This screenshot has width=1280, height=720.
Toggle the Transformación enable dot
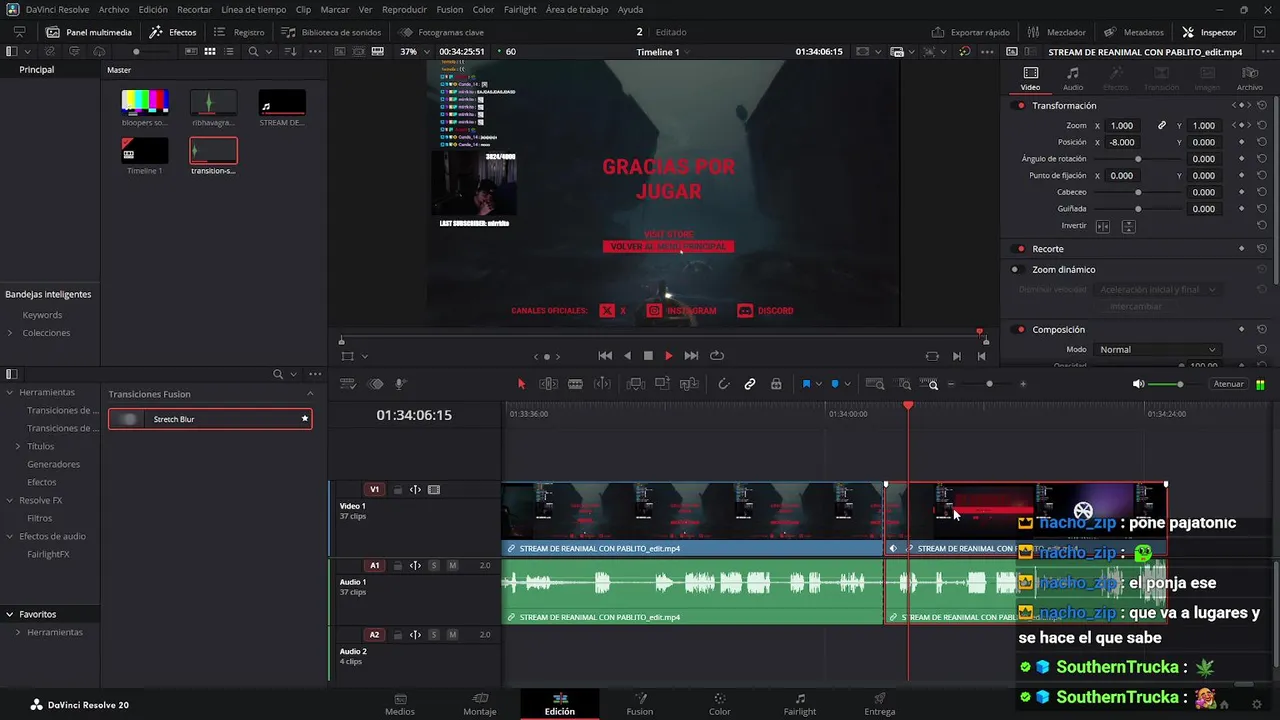coord(1020,105)
